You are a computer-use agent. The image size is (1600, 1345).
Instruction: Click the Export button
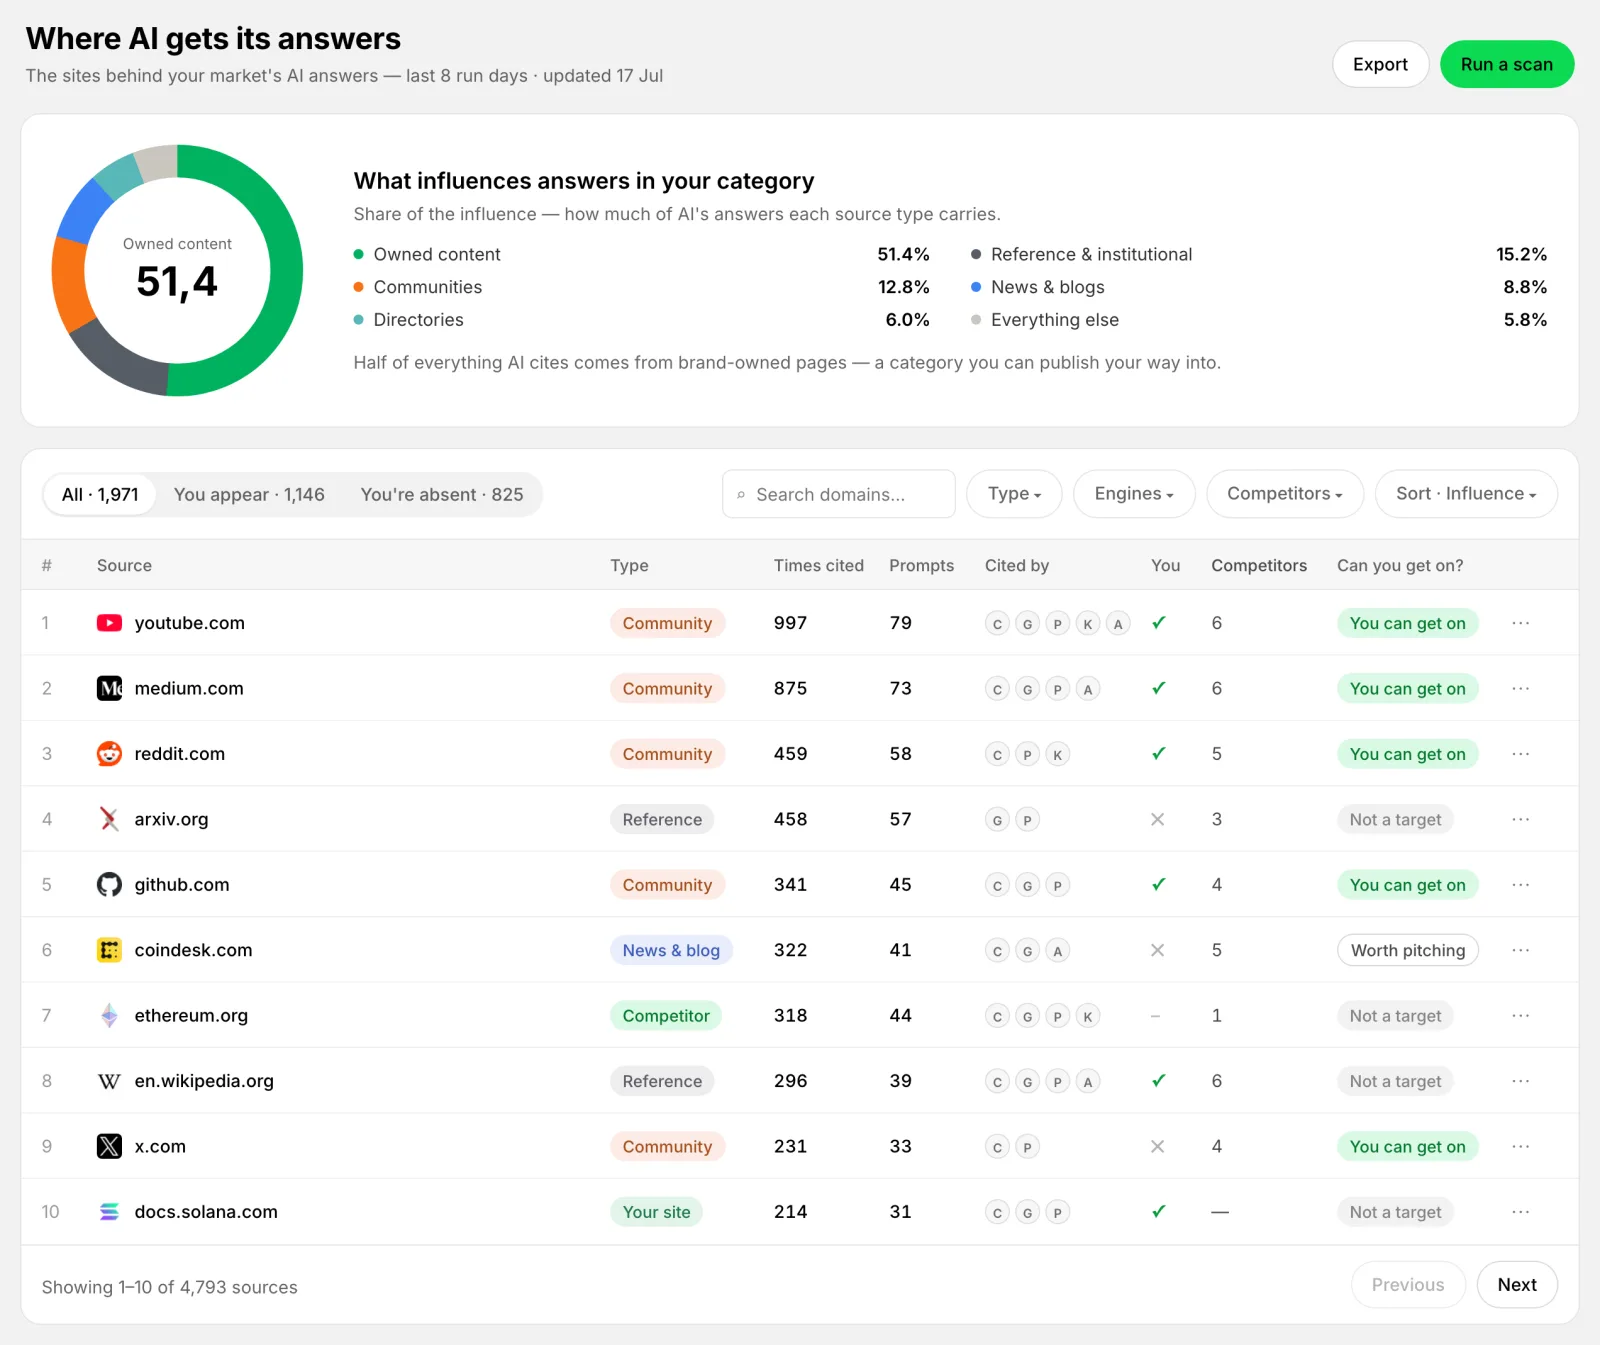coord(1380,64)
